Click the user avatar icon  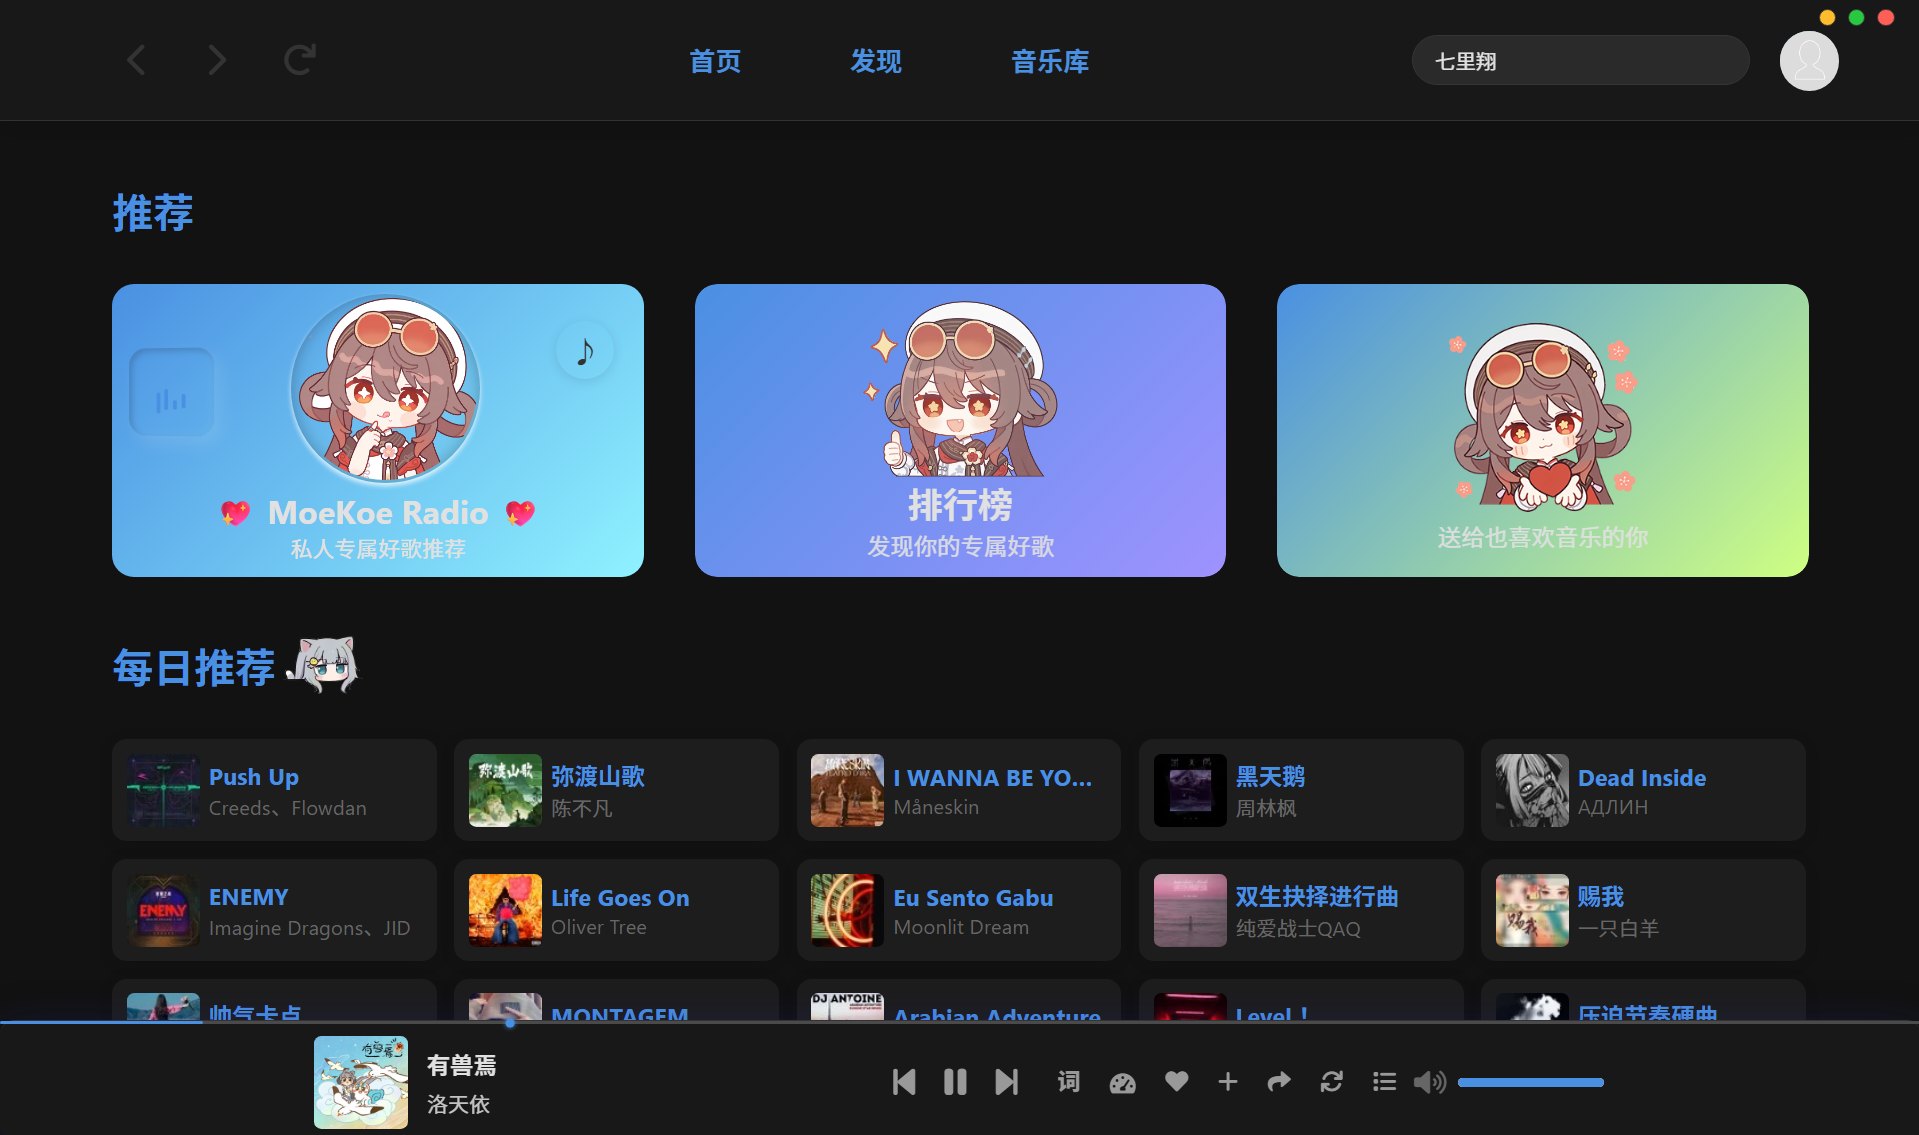tap(1808, 60)
